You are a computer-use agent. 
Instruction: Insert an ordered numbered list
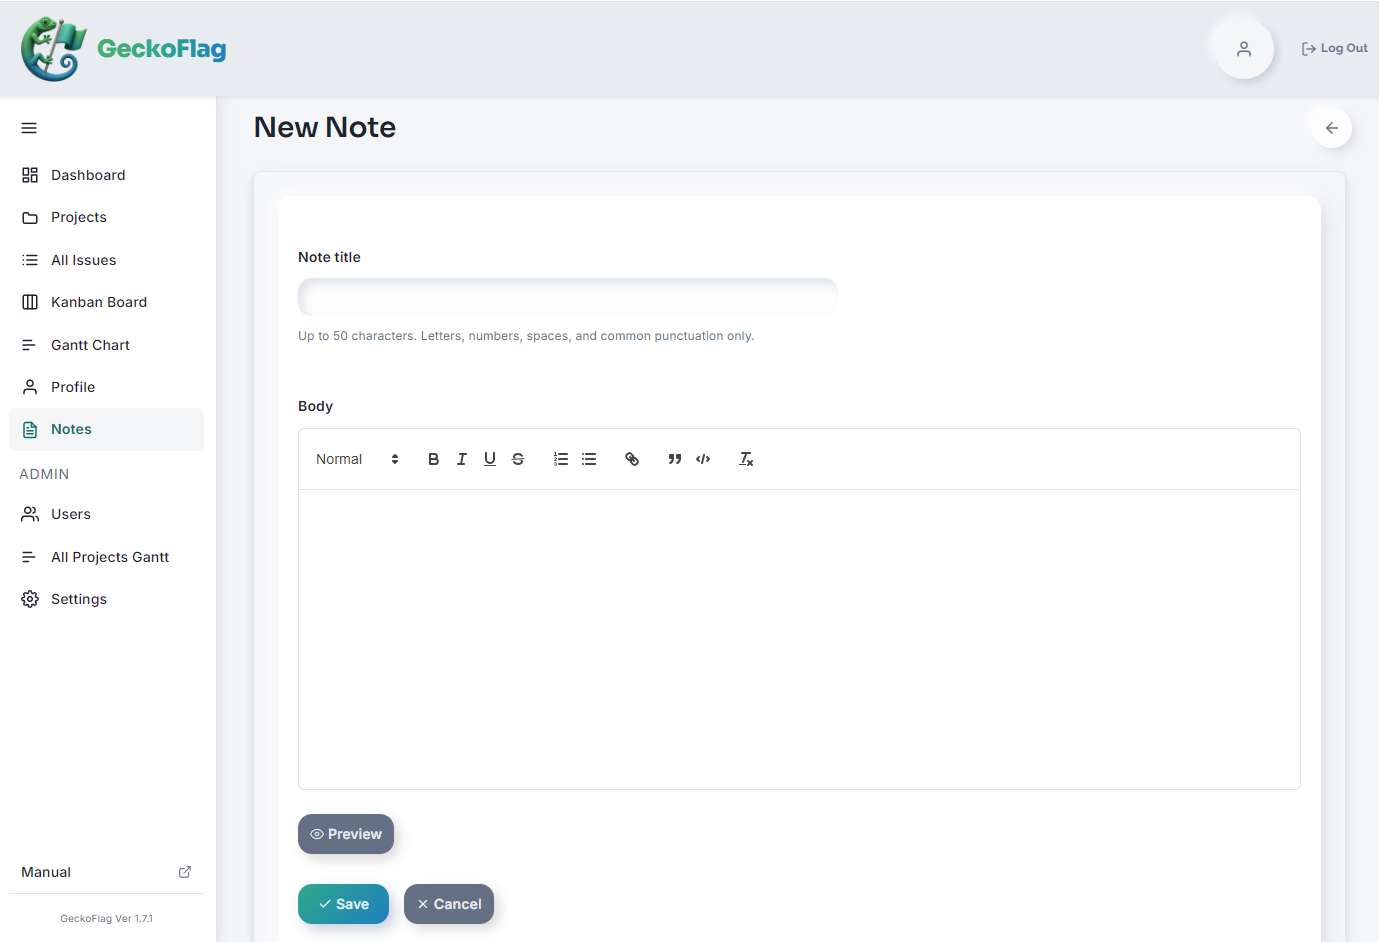(561, 459)
